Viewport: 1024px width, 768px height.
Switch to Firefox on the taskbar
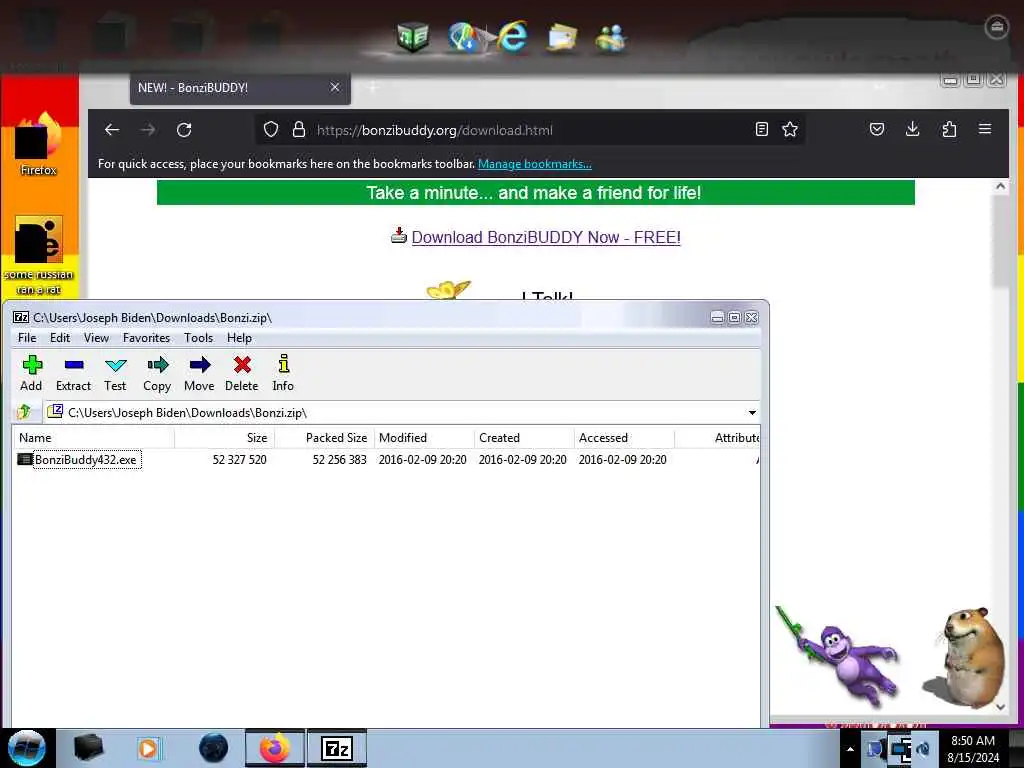274,748
